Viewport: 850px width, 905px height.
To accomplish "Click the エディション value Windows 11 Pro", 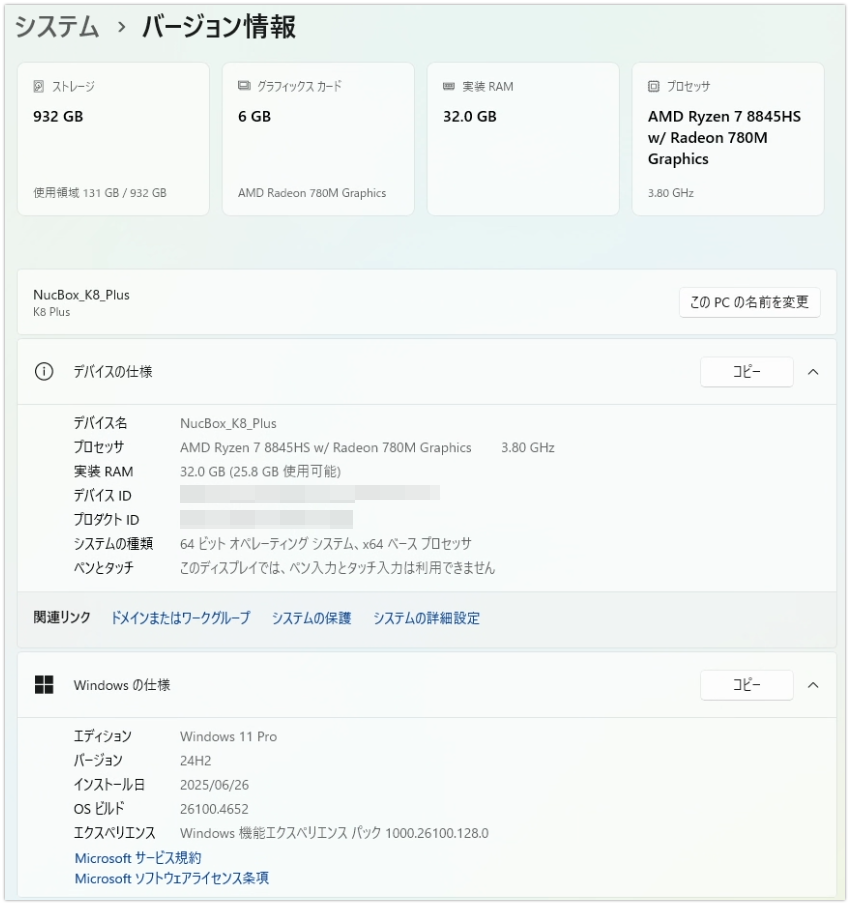I will pyautogui.click(x=229, y=737).
